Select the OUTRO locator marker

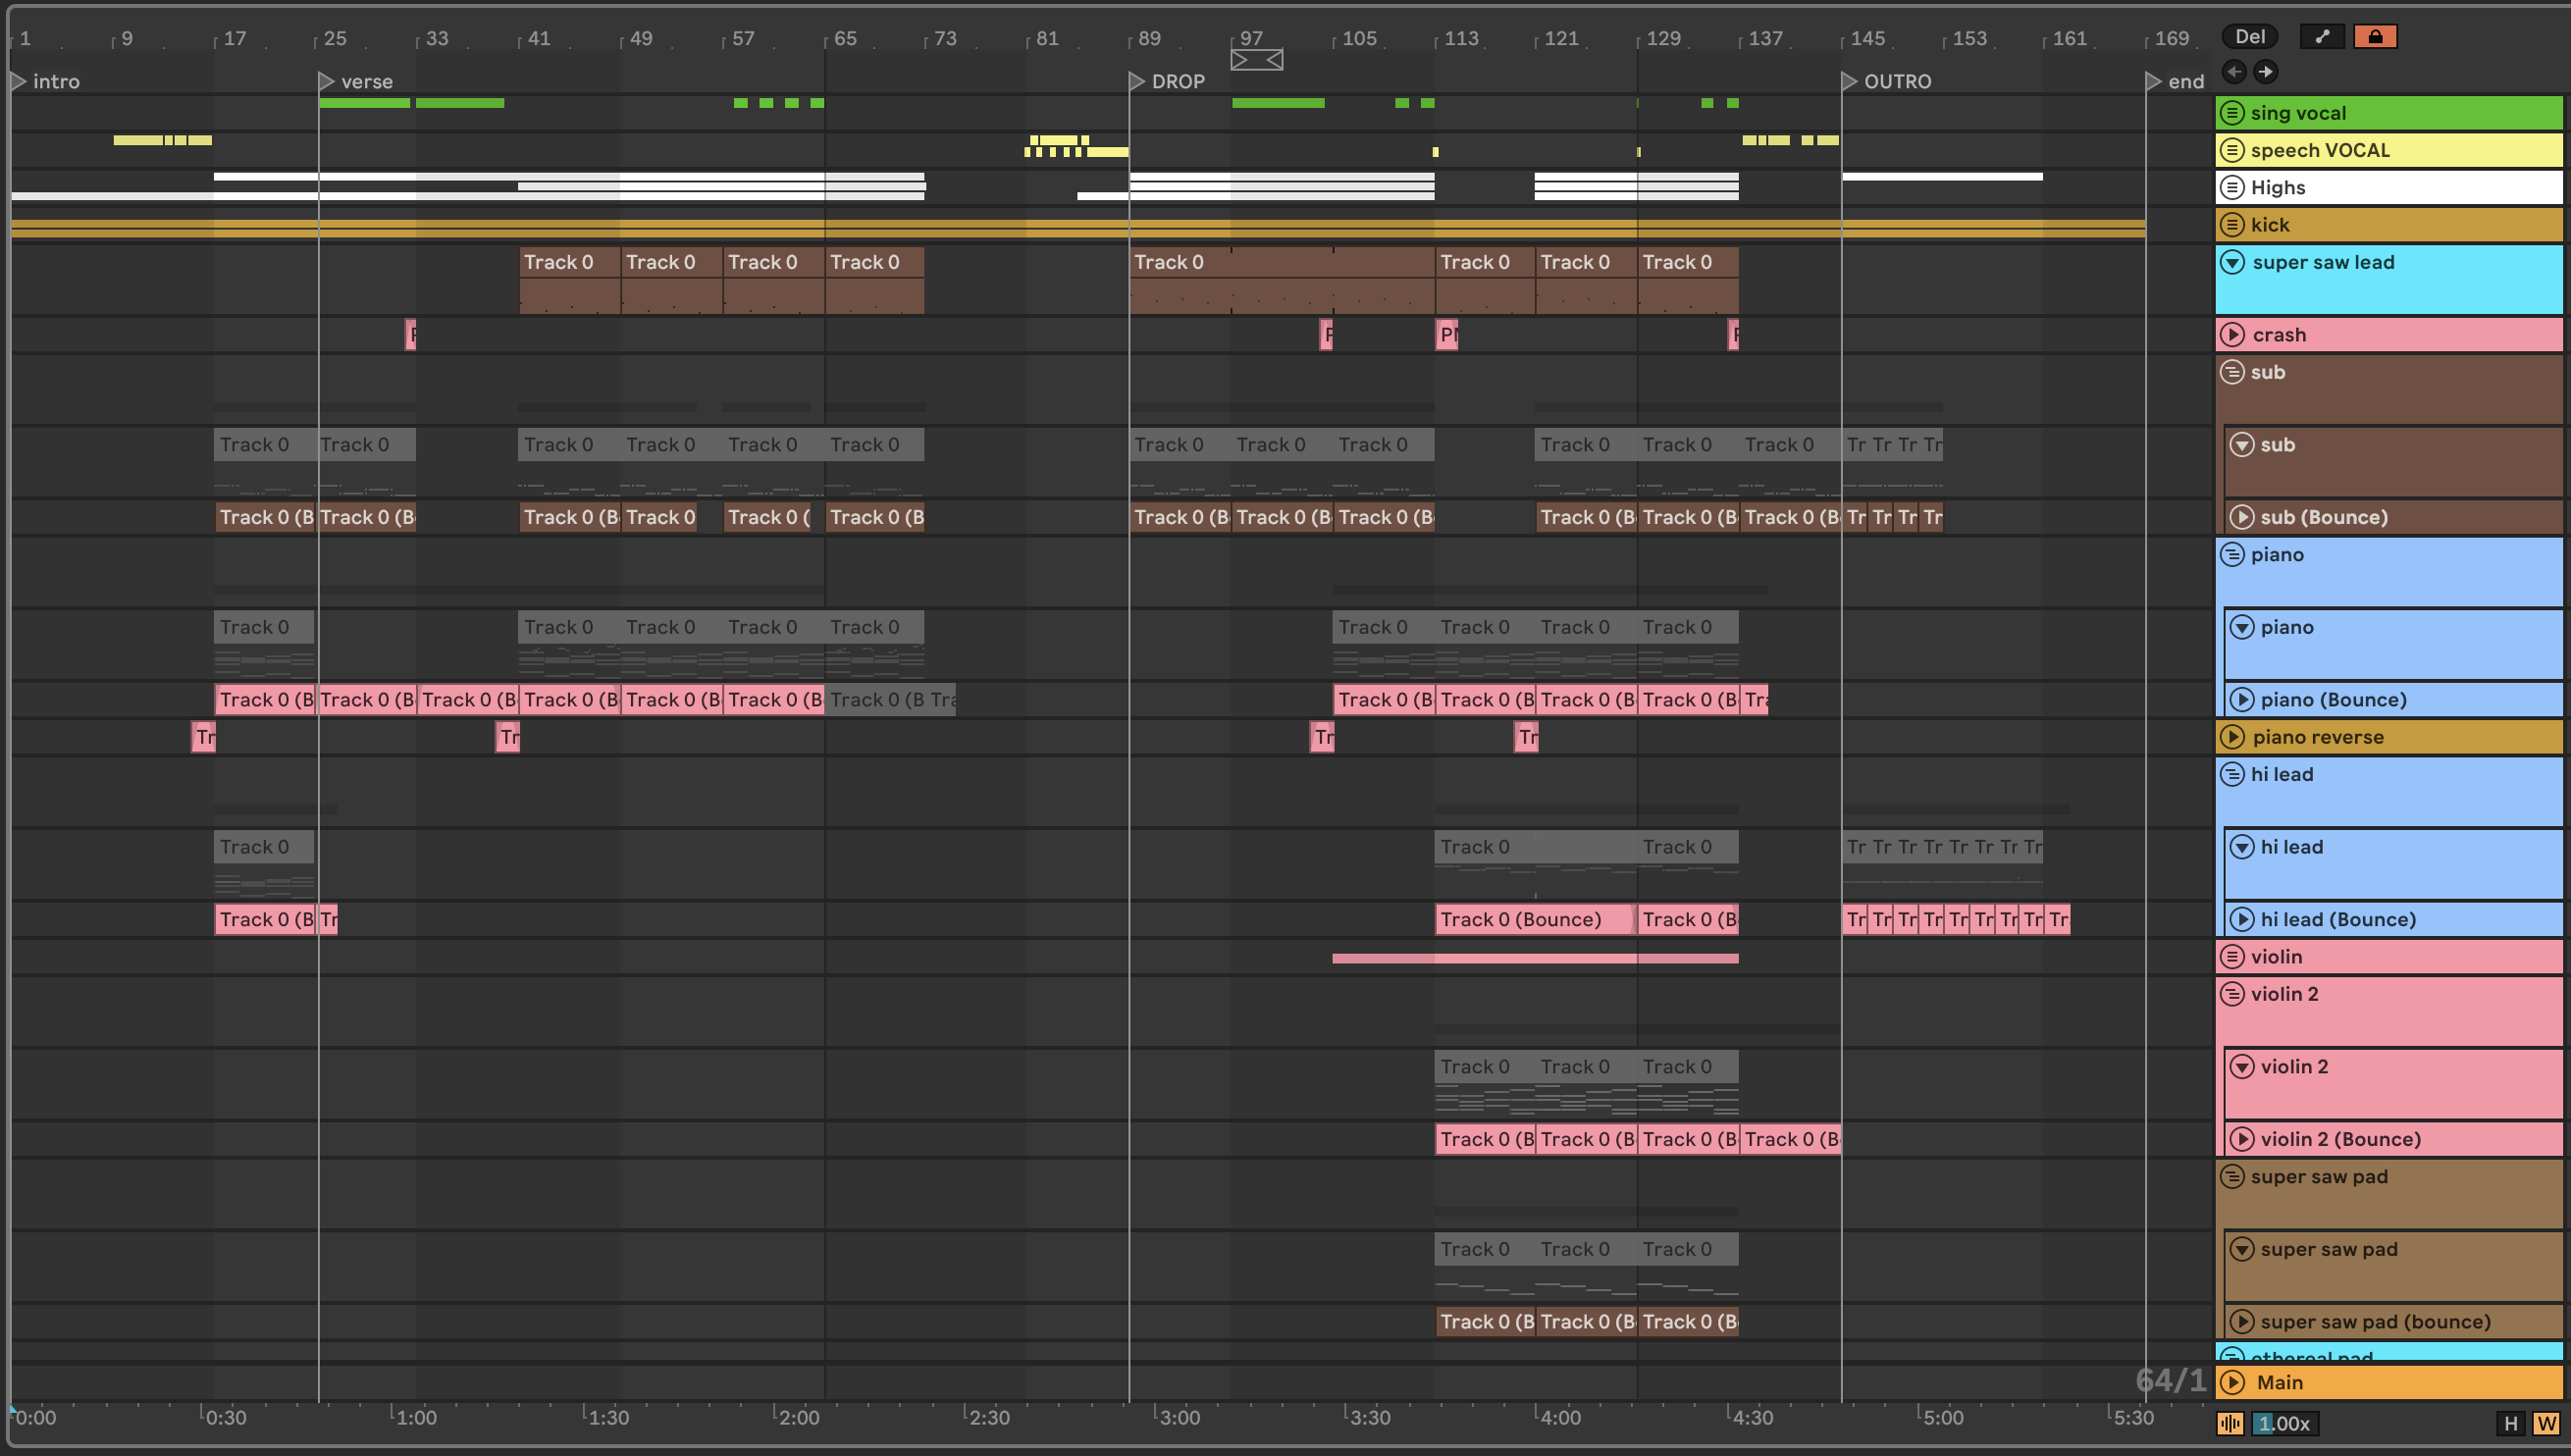[1849, 81]
